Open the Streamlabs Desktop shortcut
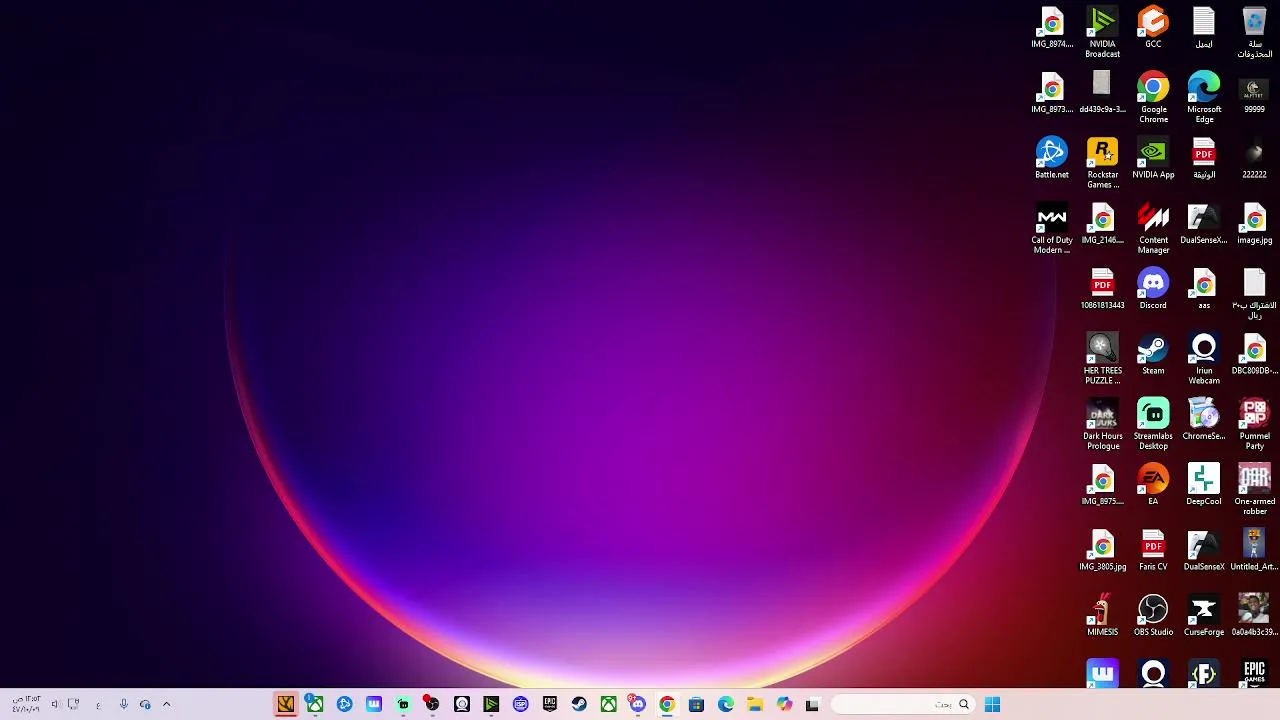This screenshot has width=1280, height=720. [1153, 424]
